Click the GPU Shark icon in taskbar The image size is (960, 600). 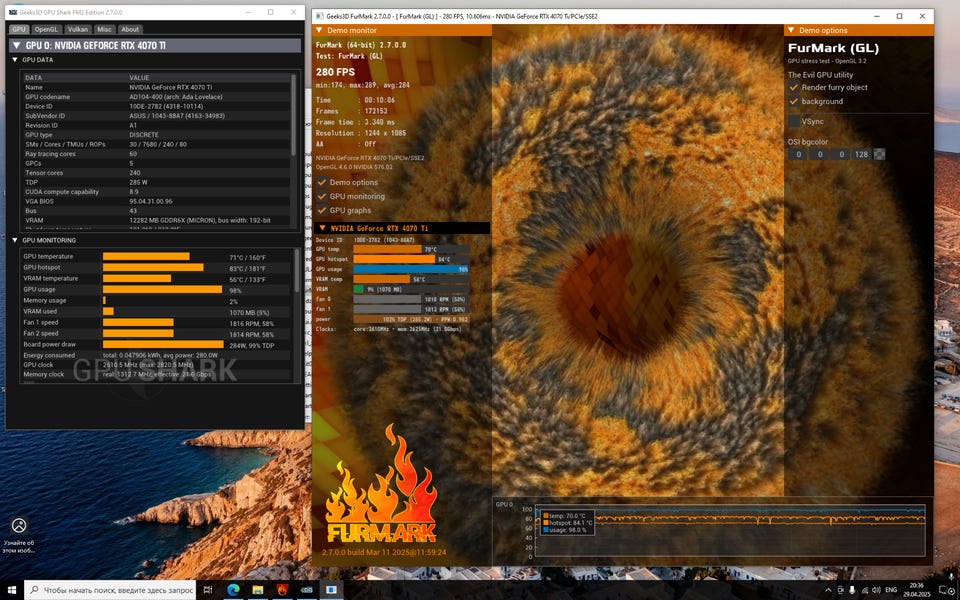coord(308,590)
